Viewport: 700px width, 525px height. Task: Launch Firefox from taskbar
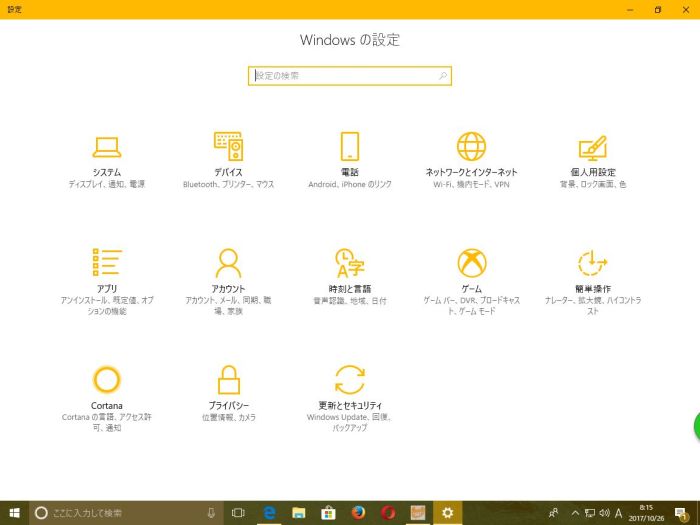358,513
